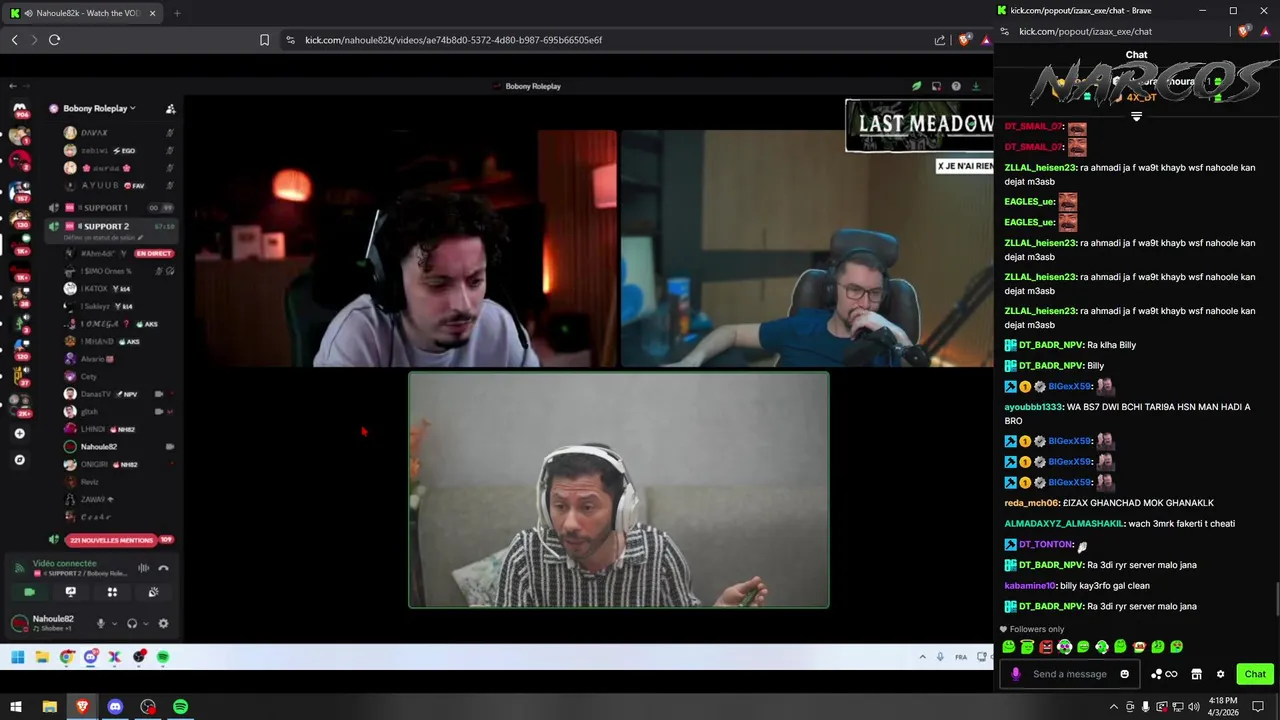
Task: Select user I K4TOX in the channel list
Action: point(96,289)
